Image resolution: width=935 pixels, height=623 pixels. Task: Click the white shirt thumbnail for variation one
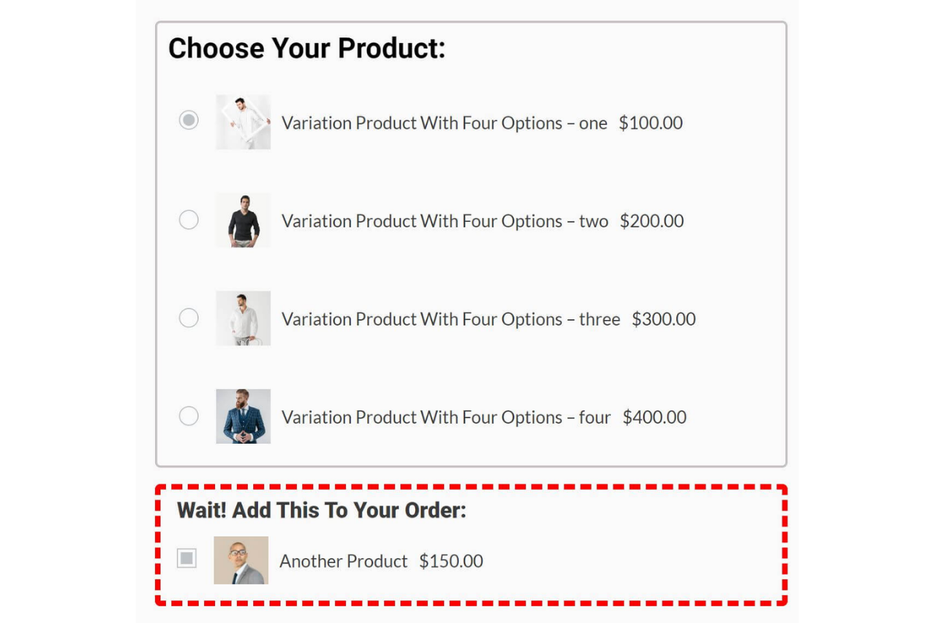click(x=242, y=121)
